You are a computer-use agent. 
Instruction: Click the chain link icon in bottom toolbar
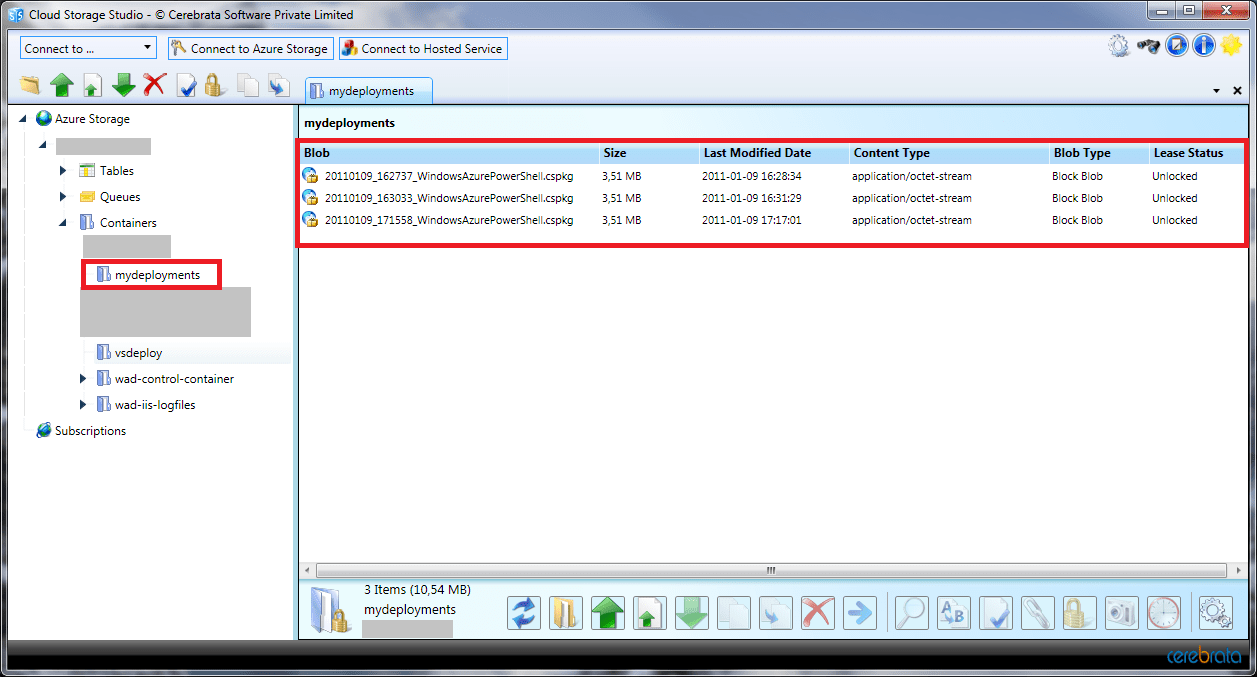[x=1037, y=612]
